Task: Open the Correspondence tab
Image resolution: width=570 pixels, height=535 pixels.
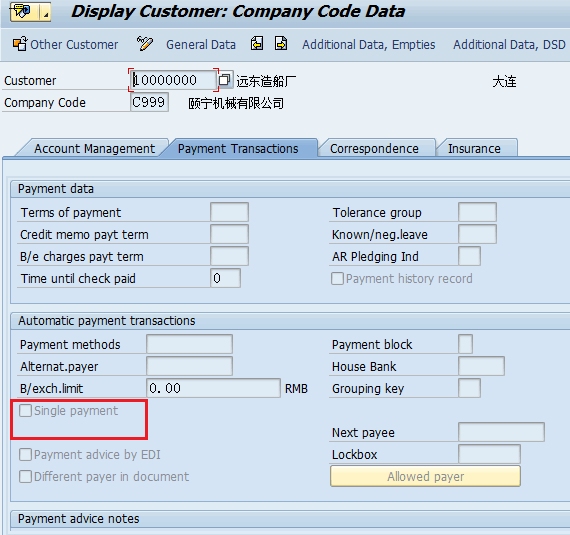Action: pyautogui.click(x=374, y=149)
